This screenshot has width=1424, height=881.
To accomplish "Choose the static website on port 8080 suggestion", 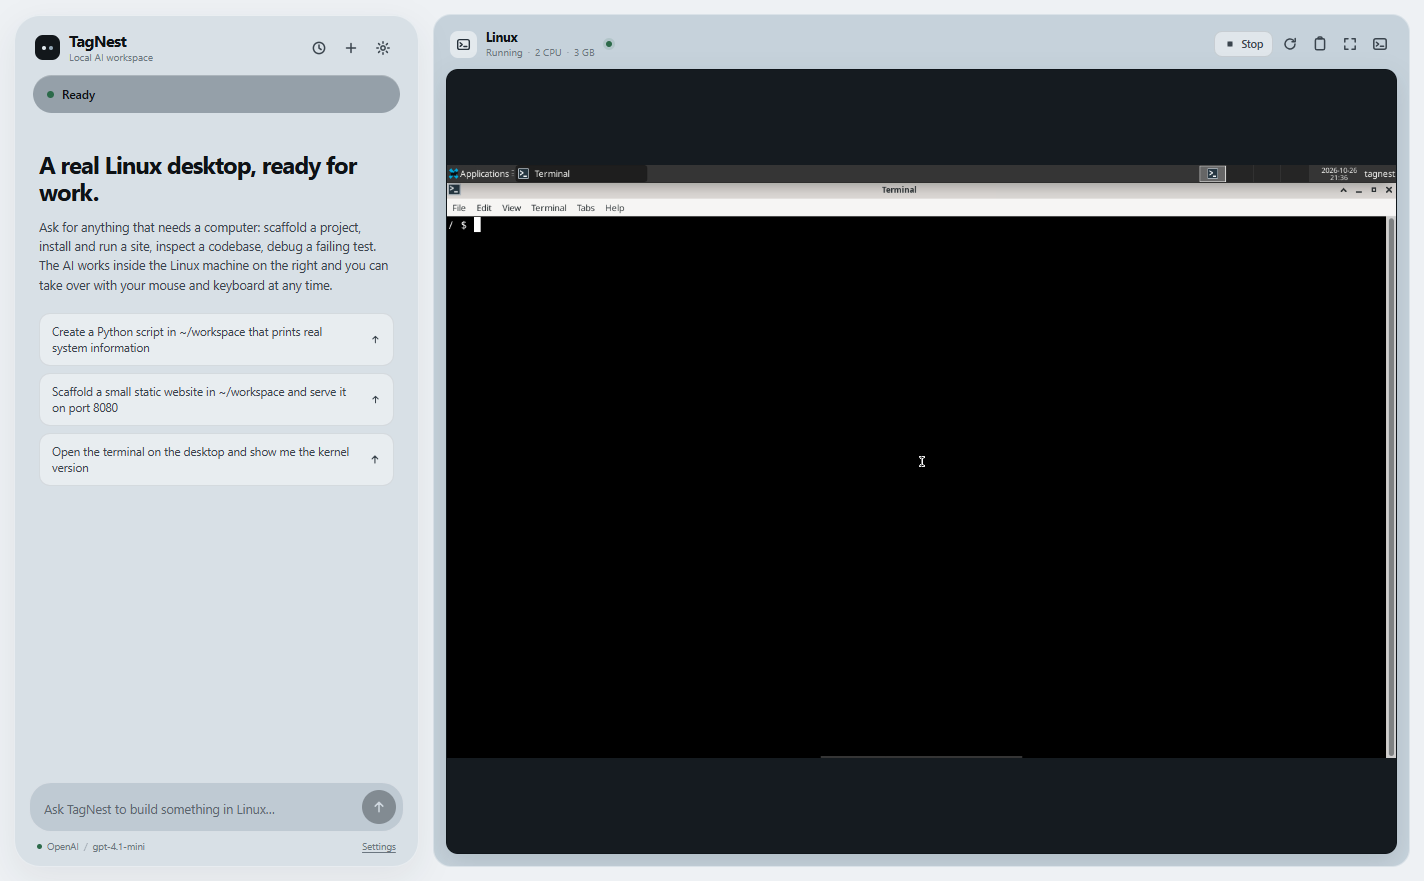I will (x=216, y=400).
